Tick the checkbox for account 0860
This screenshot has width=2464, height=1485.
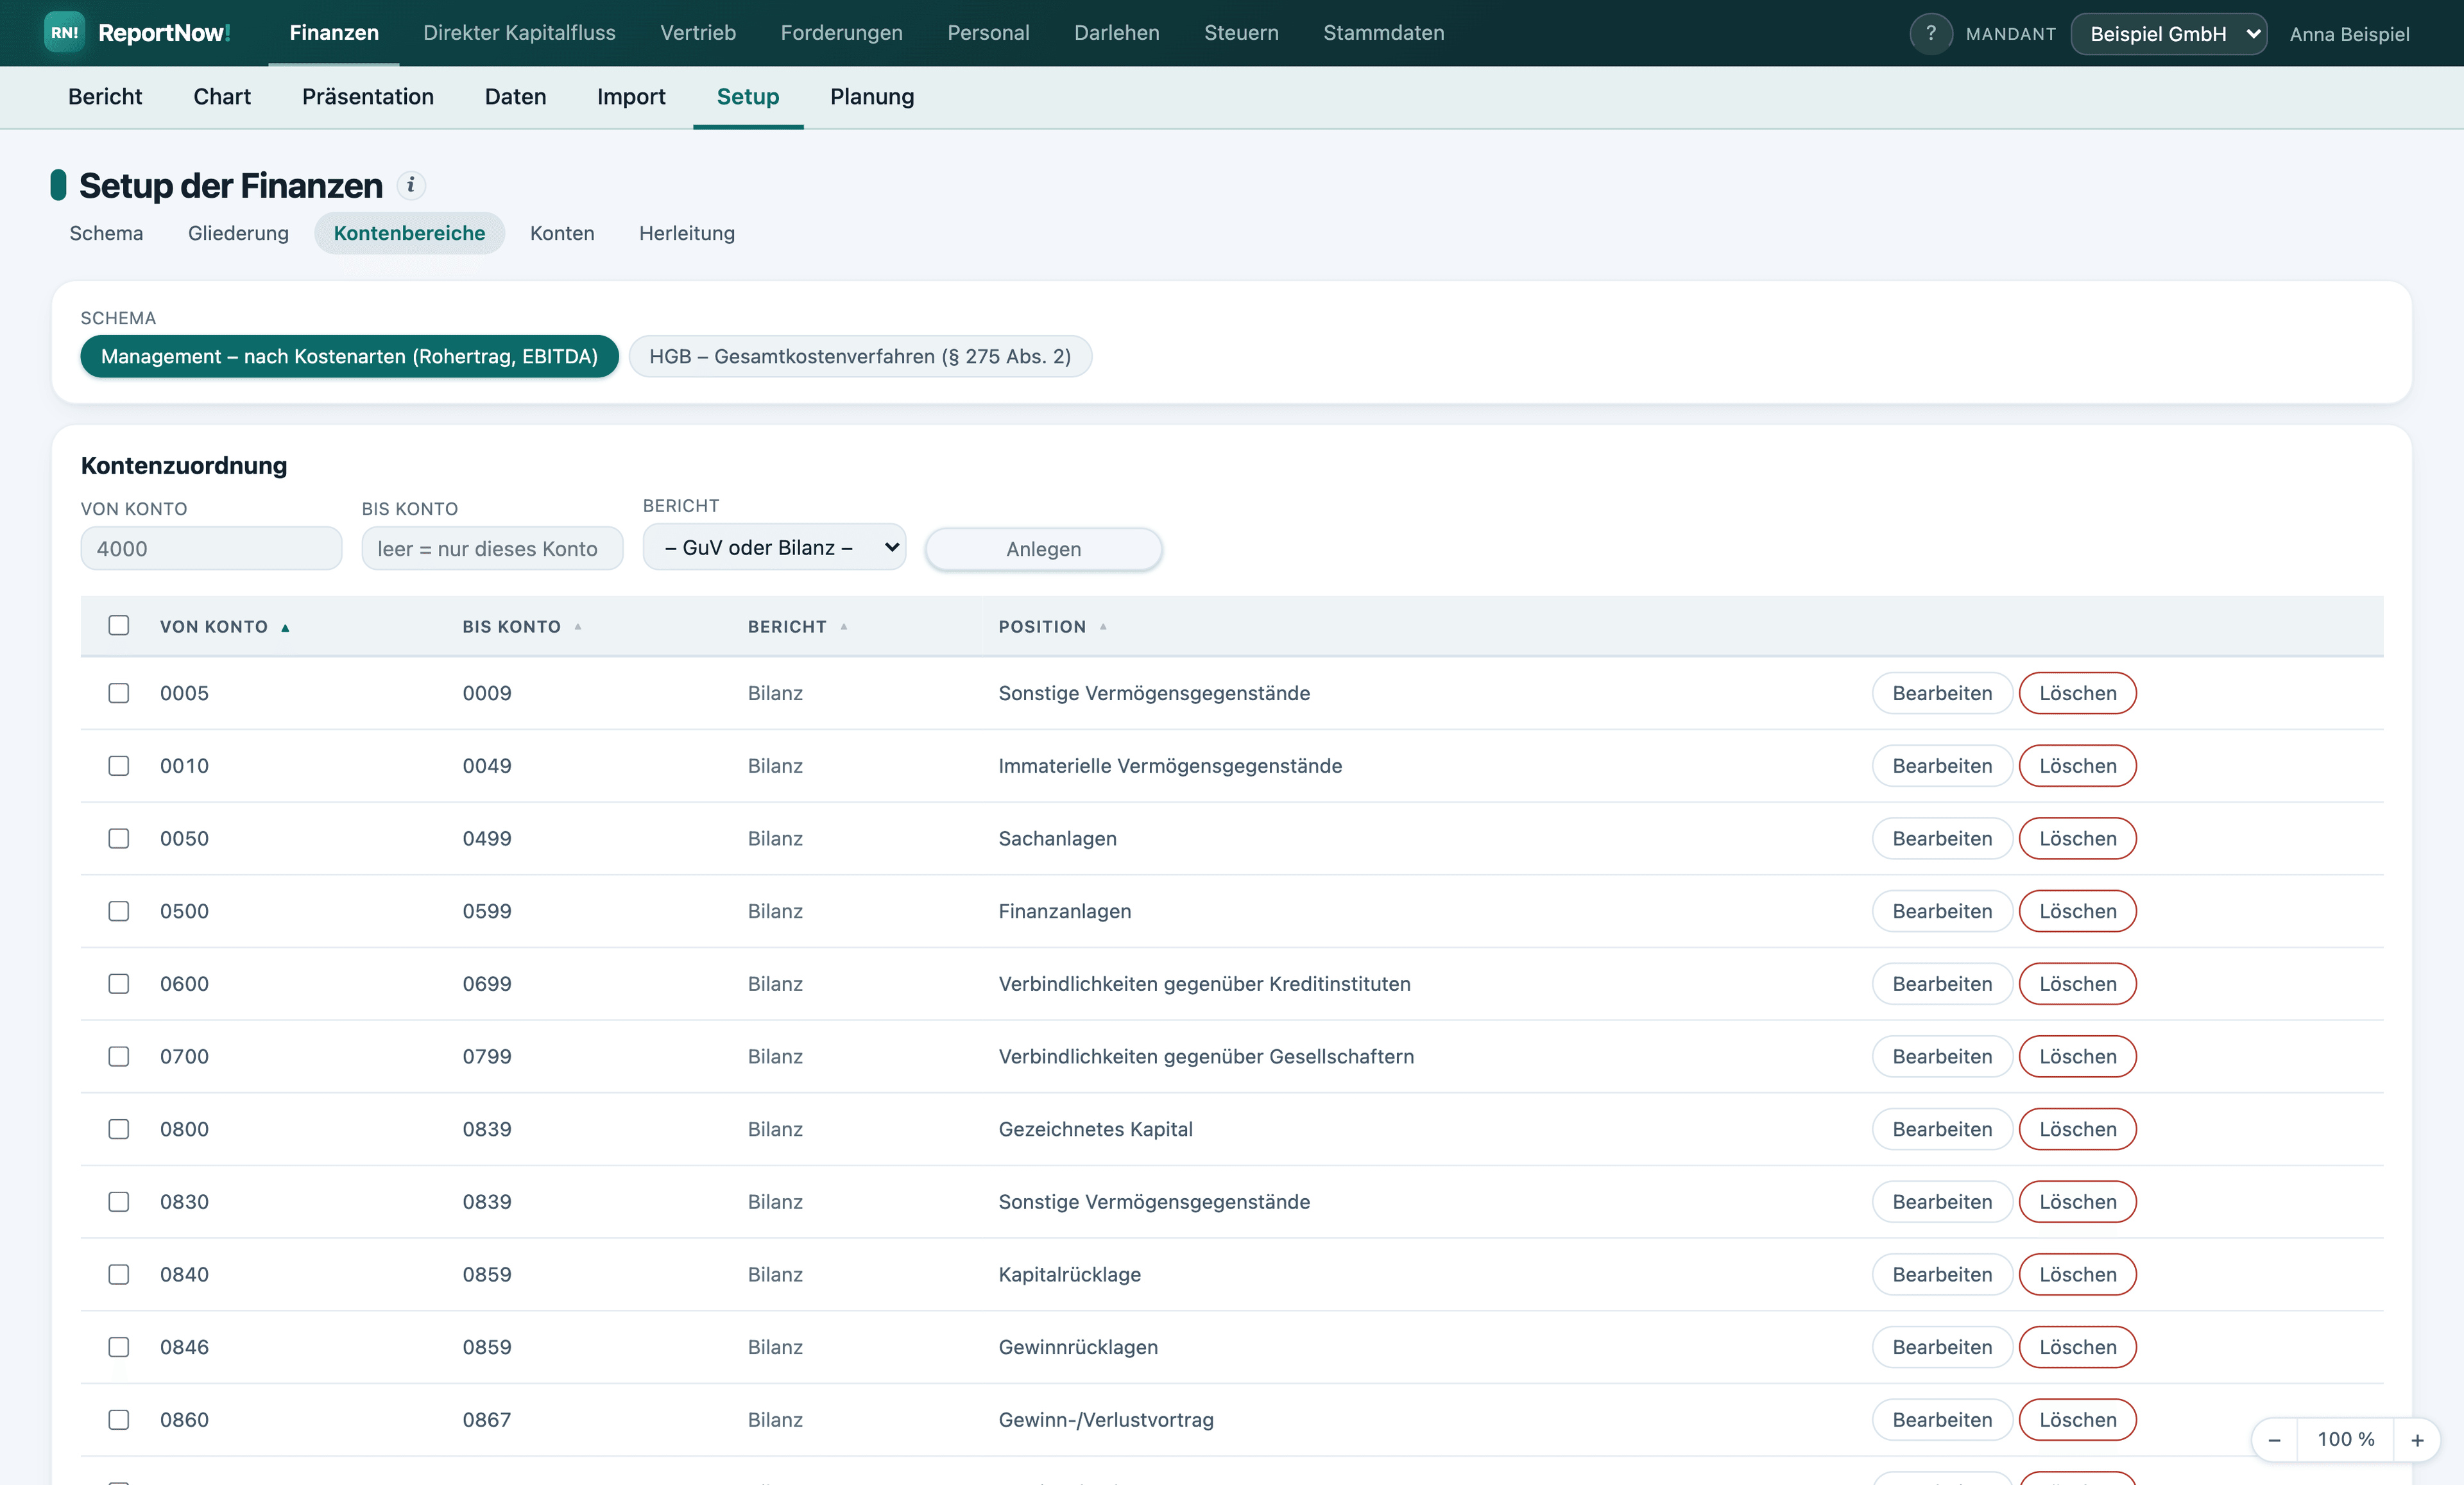click(119, 1419)
